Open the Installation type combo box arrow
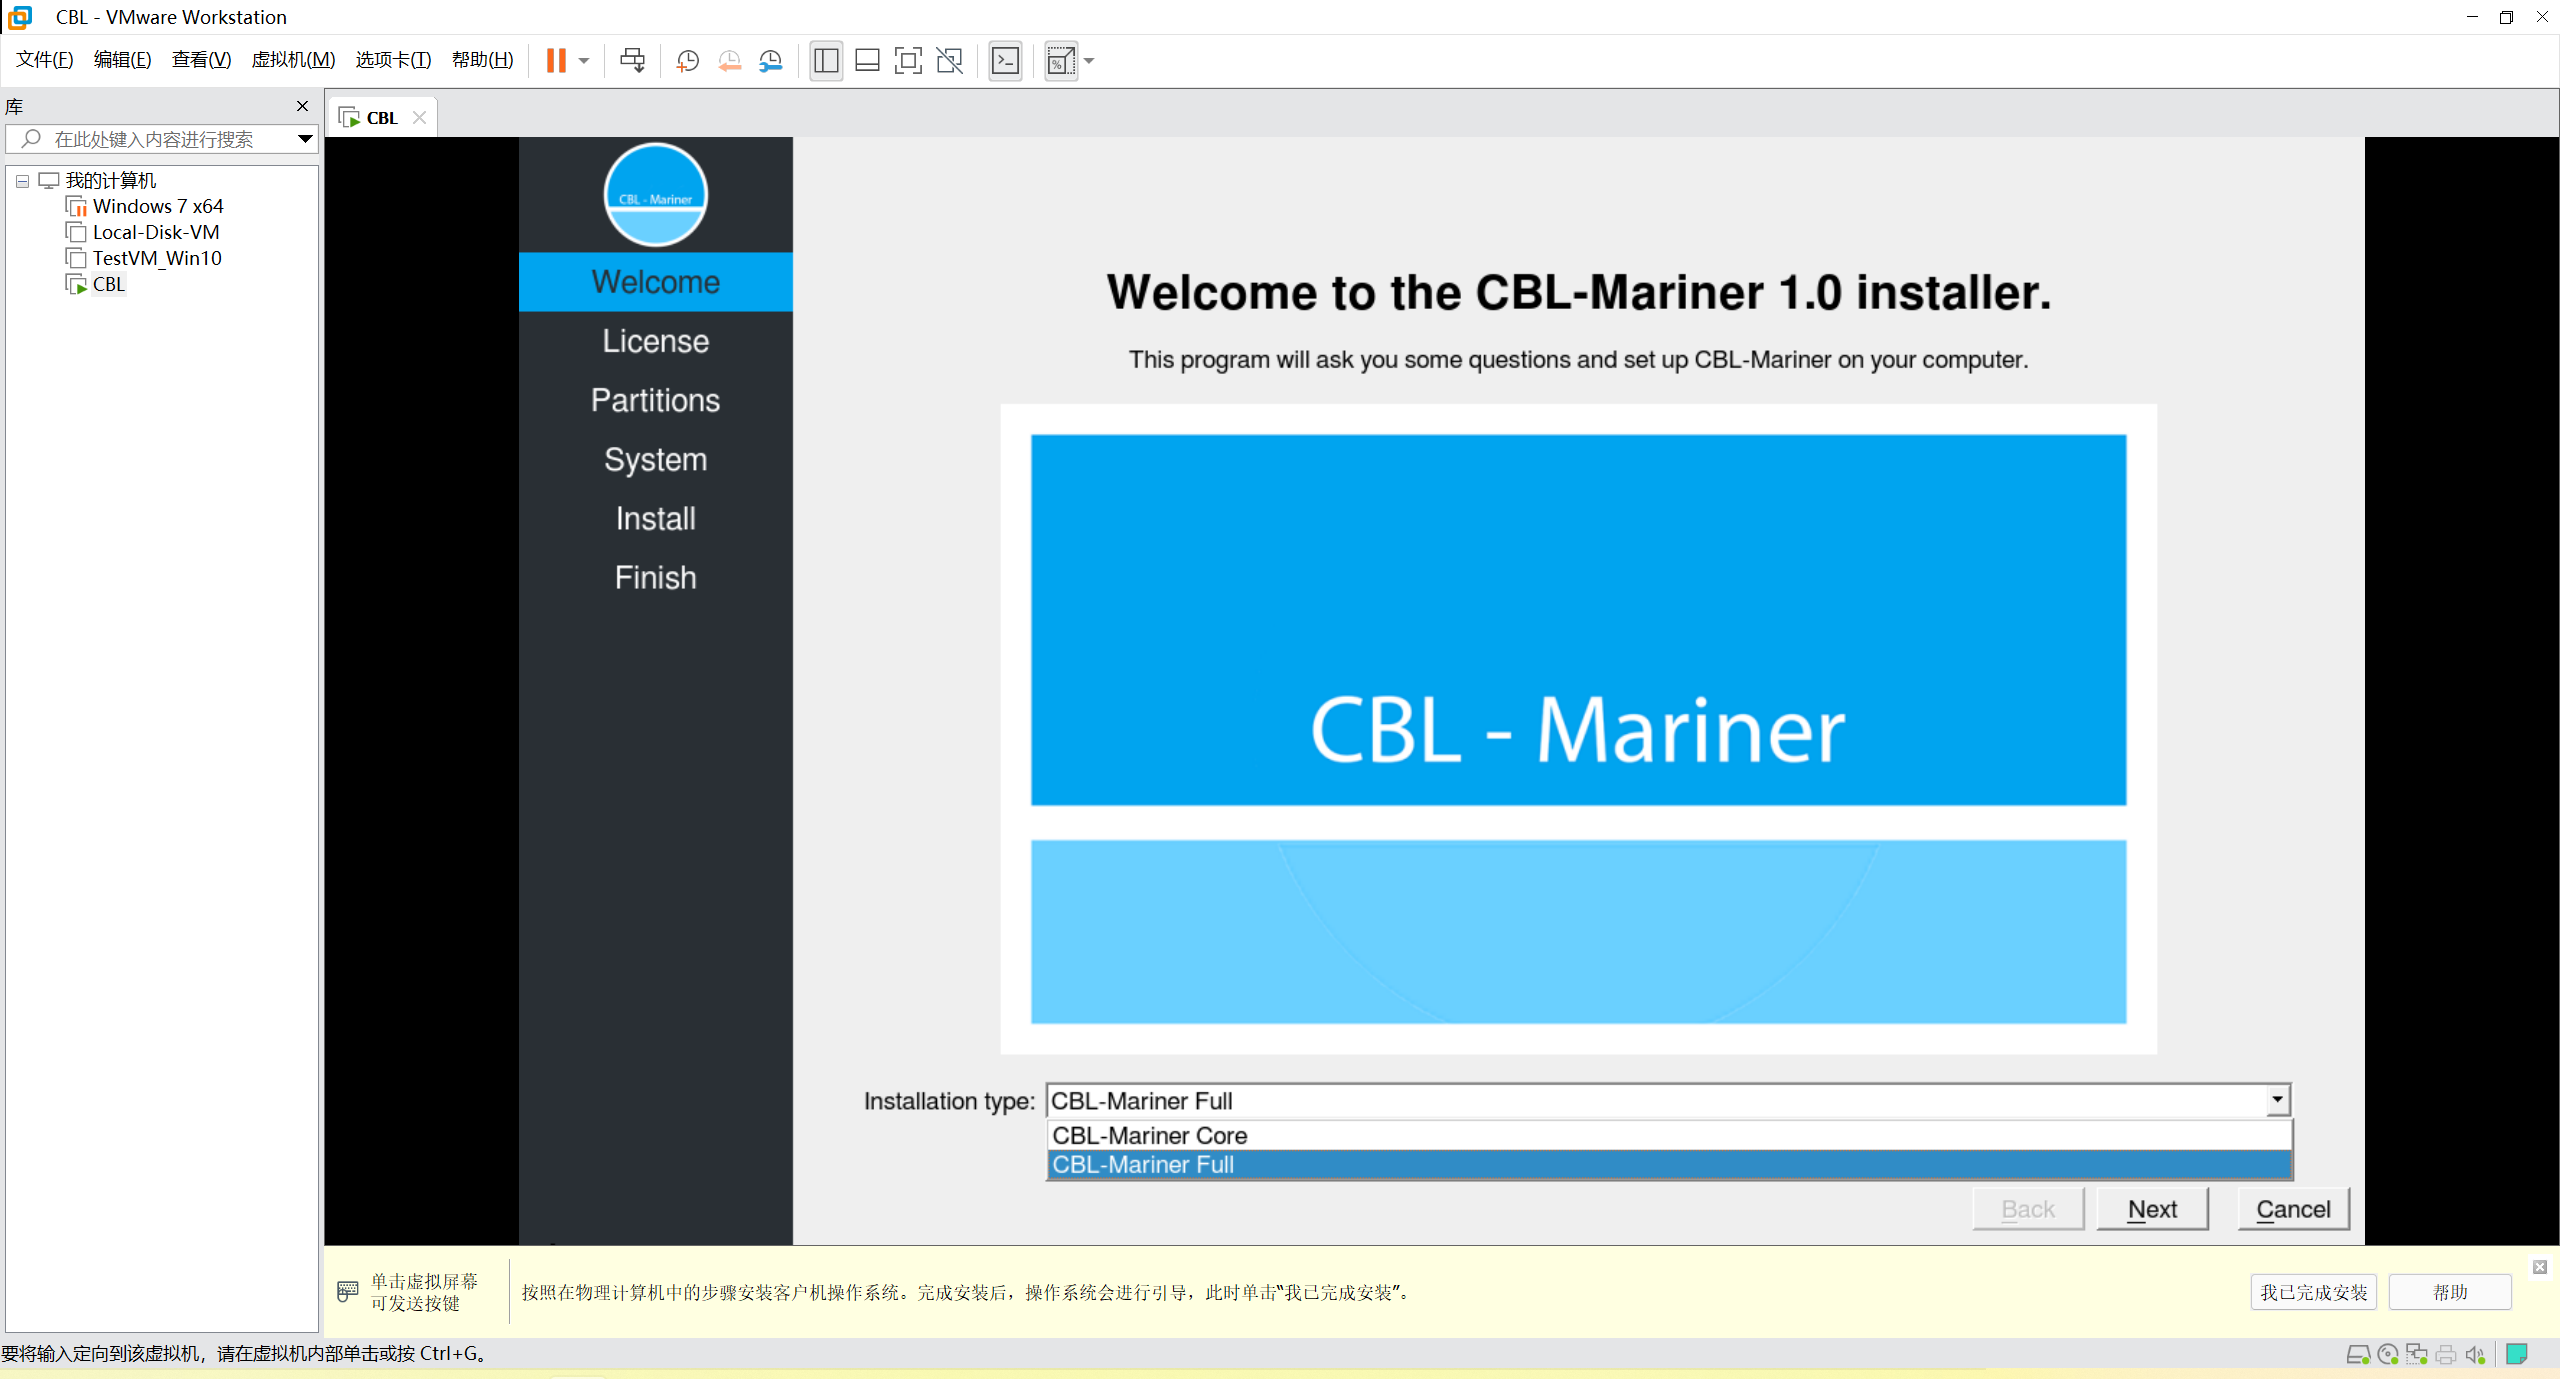The height and width of the screenshot is (1379, 2560). 2277,1100
